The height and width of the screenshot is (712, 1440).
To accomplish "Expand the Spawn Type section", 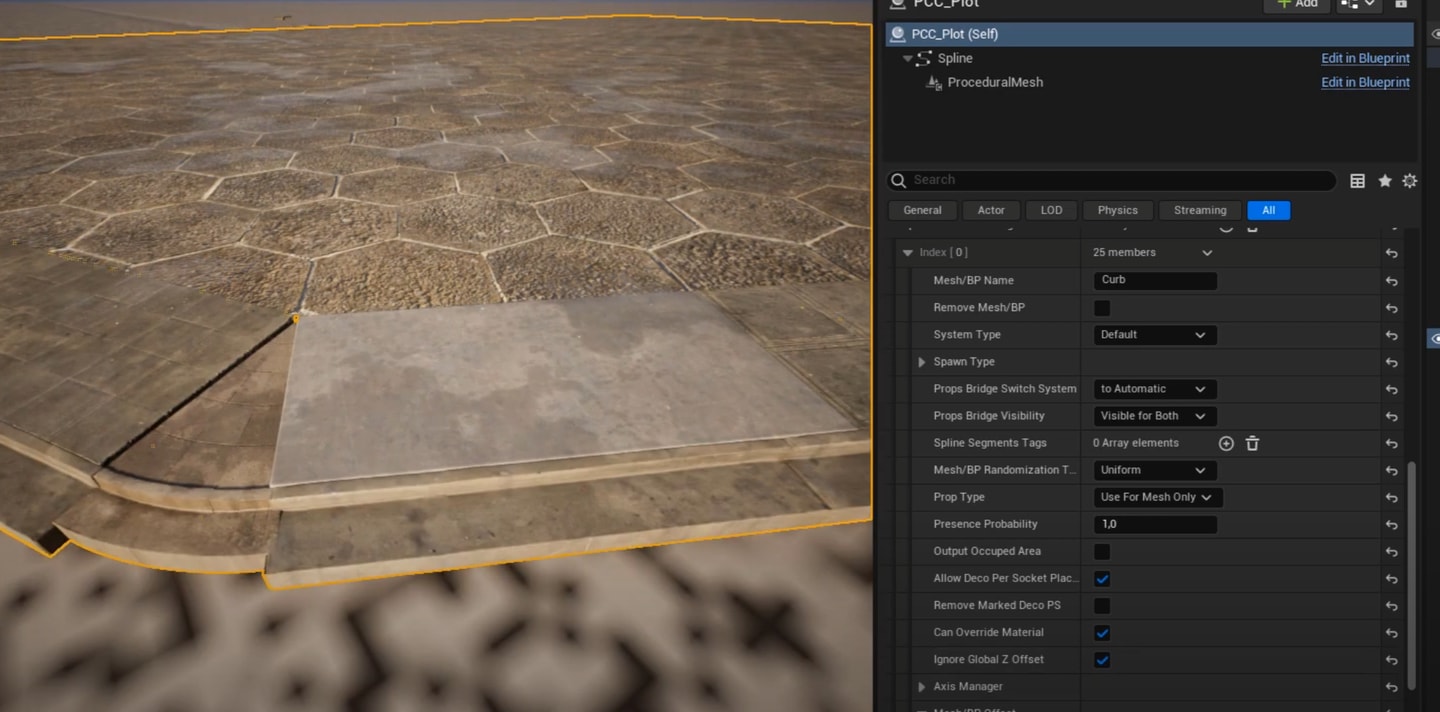I will pyautogui.click(x=922, y=362).
